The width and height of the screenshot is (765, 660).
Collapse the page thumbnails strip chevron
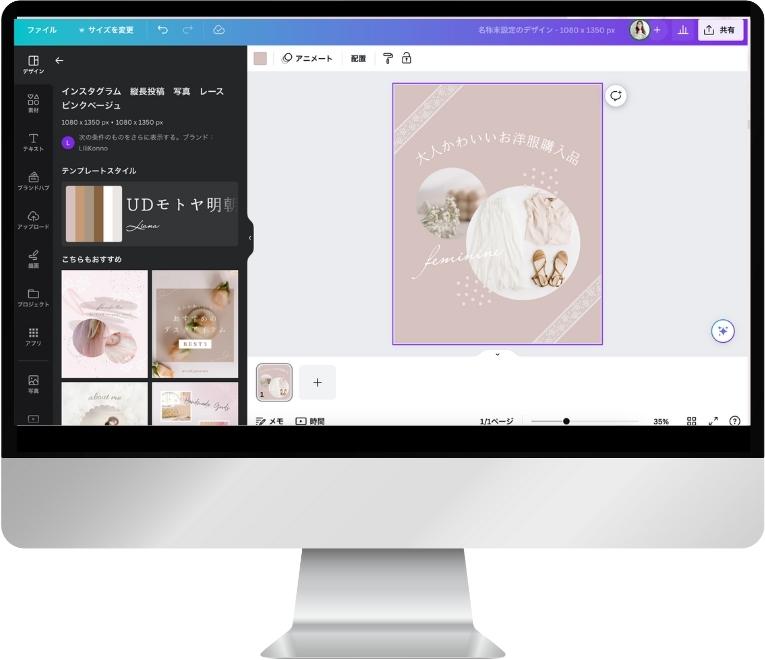coord(497,354)
